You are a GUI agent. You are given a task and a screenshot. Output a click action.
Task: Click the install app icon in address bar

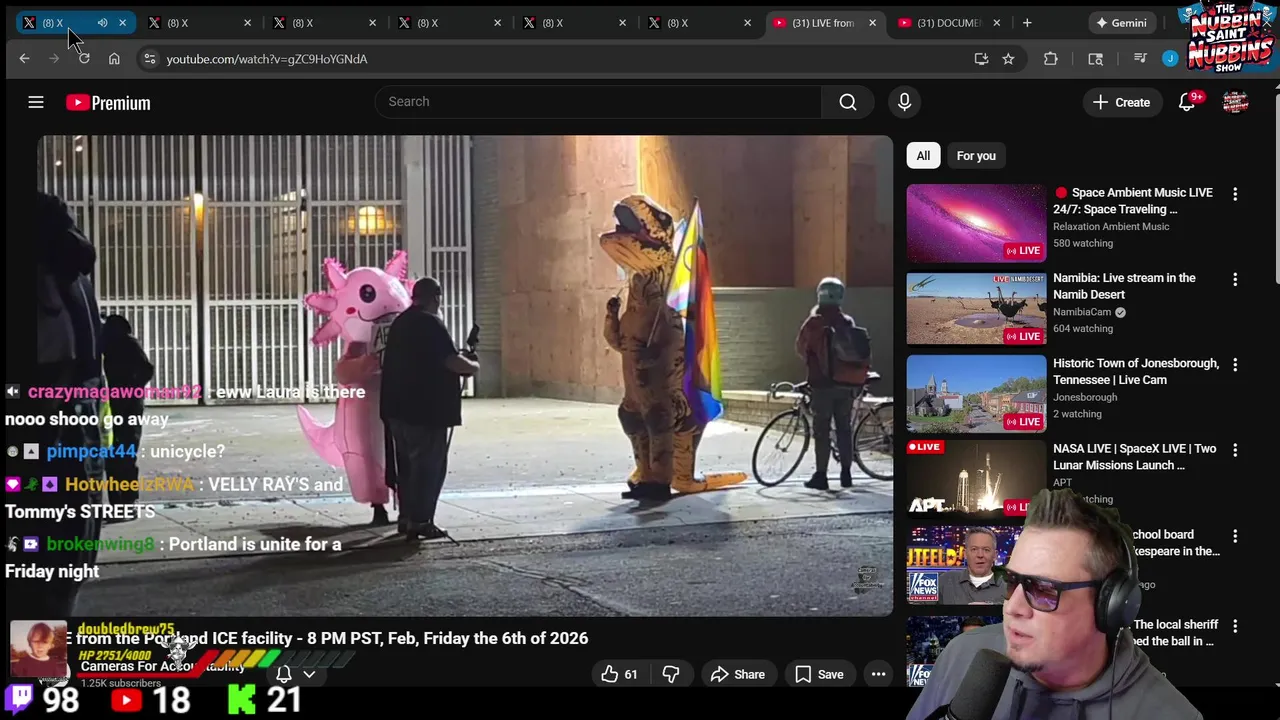[x=981, y=59]
